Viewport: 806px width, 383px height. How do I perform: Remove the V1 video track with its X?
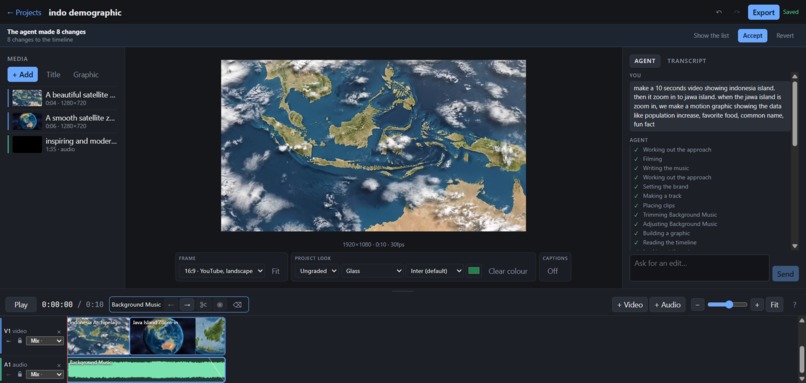[x=59, y=332]
